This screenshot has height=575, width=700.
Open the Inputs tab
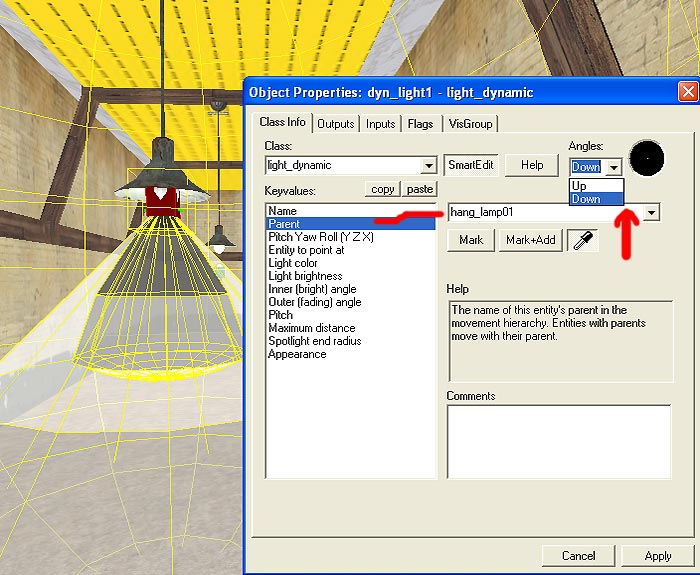coord(381,124)
